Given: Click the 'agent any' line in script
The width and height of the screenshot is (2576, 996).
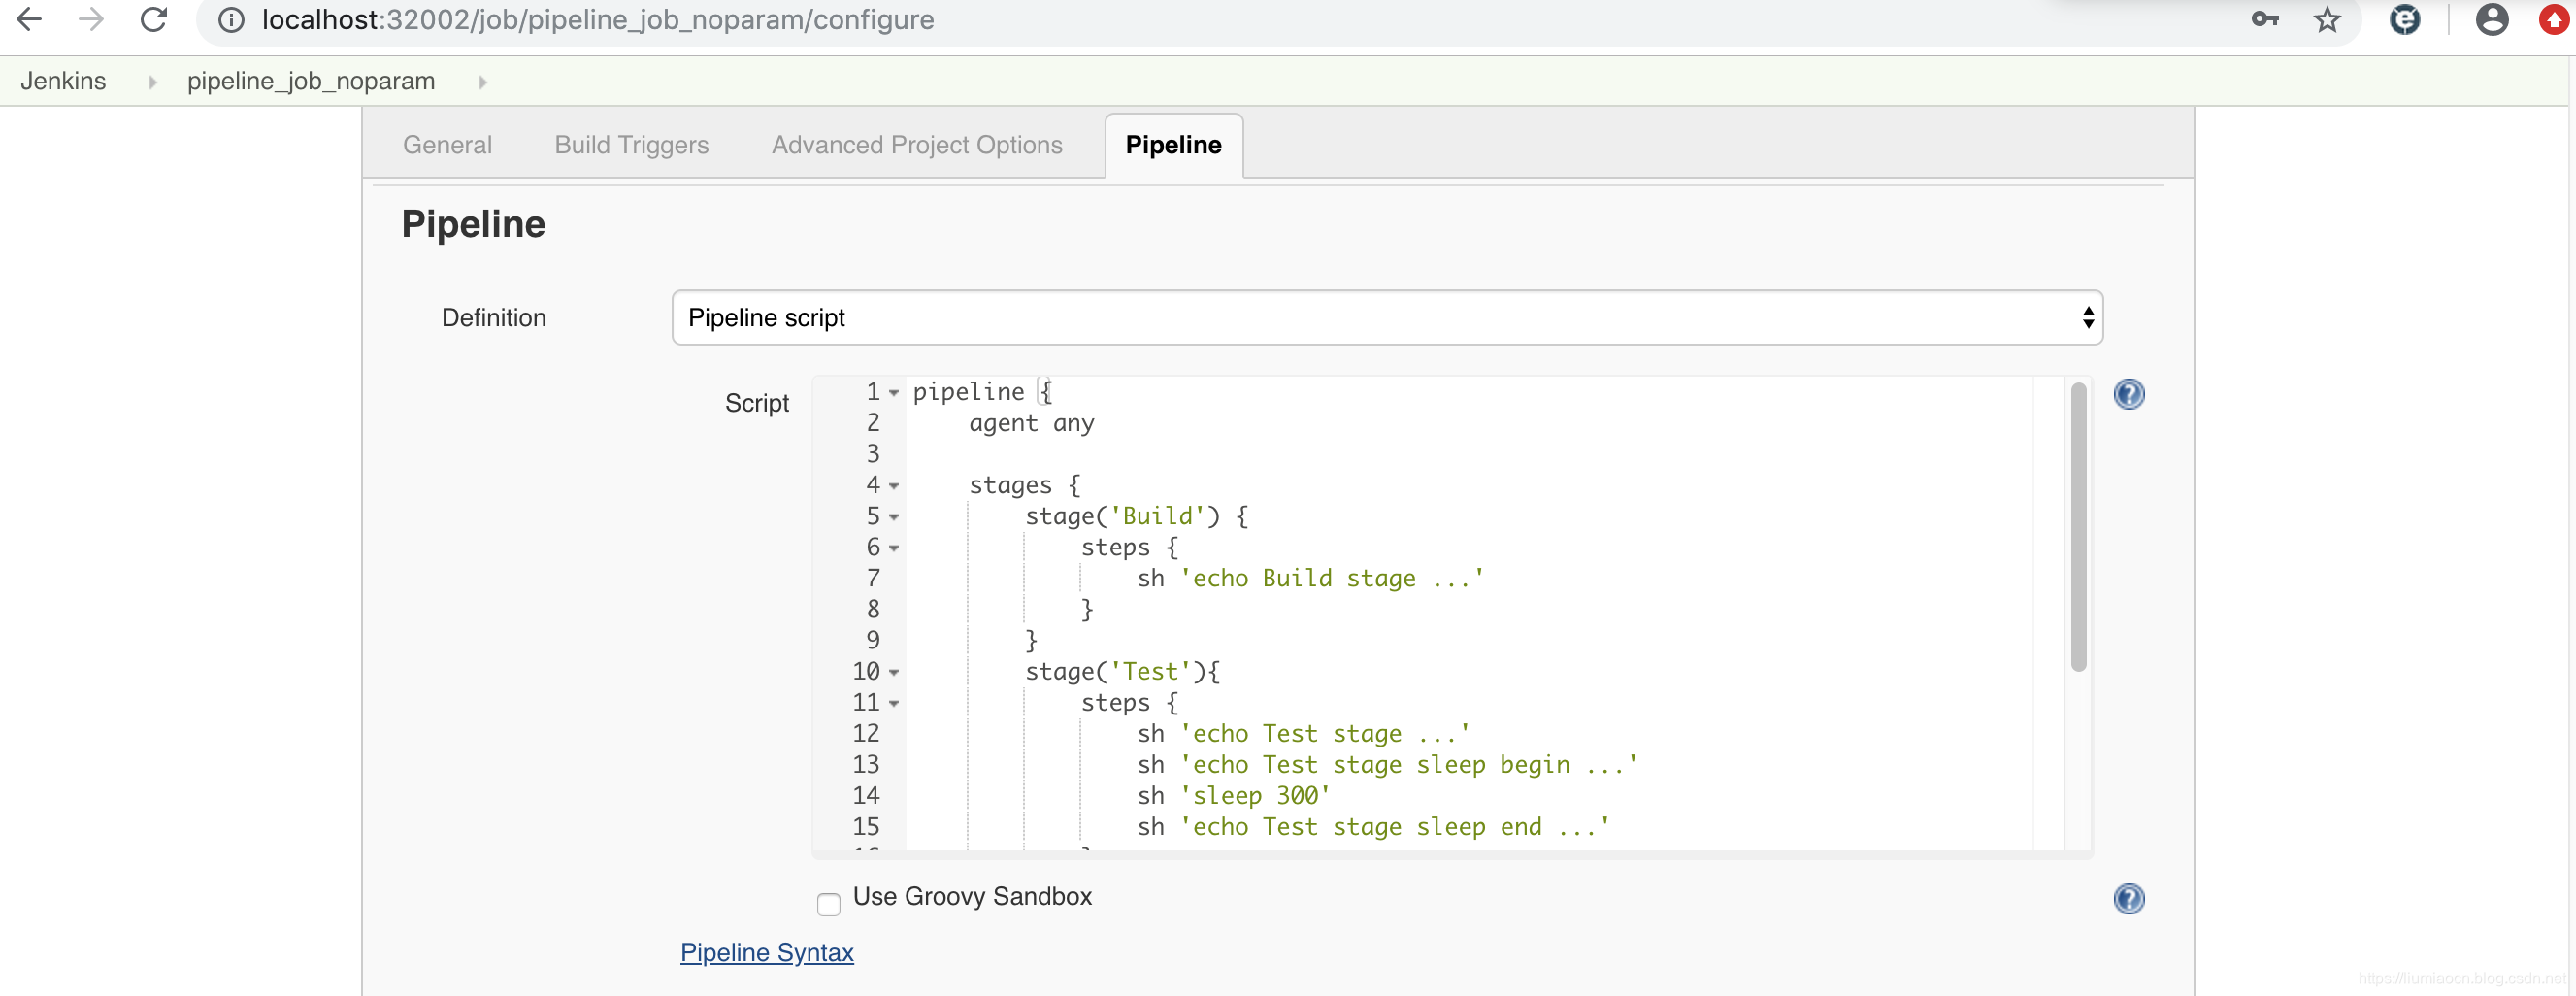Looking at the screenshot, I should (x=1031, y=423).
